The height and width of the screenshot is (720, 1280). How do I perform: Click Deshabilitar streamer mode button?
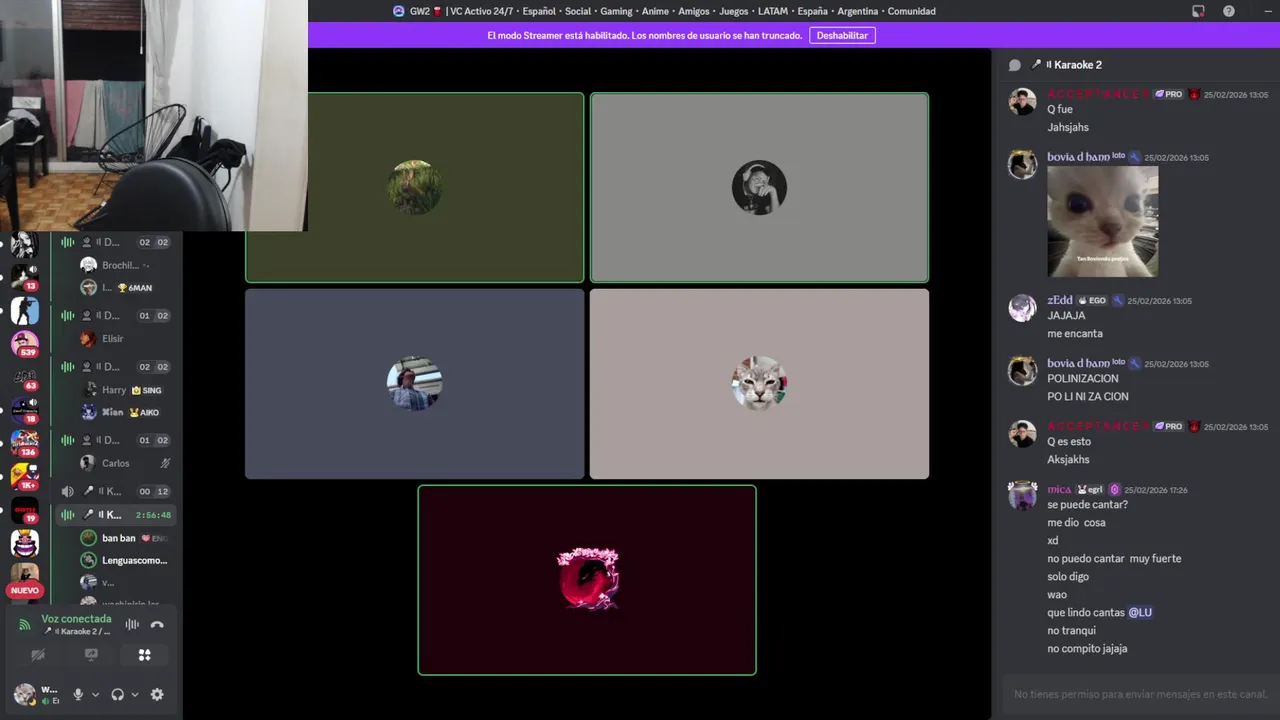click(x=842, y=35)
